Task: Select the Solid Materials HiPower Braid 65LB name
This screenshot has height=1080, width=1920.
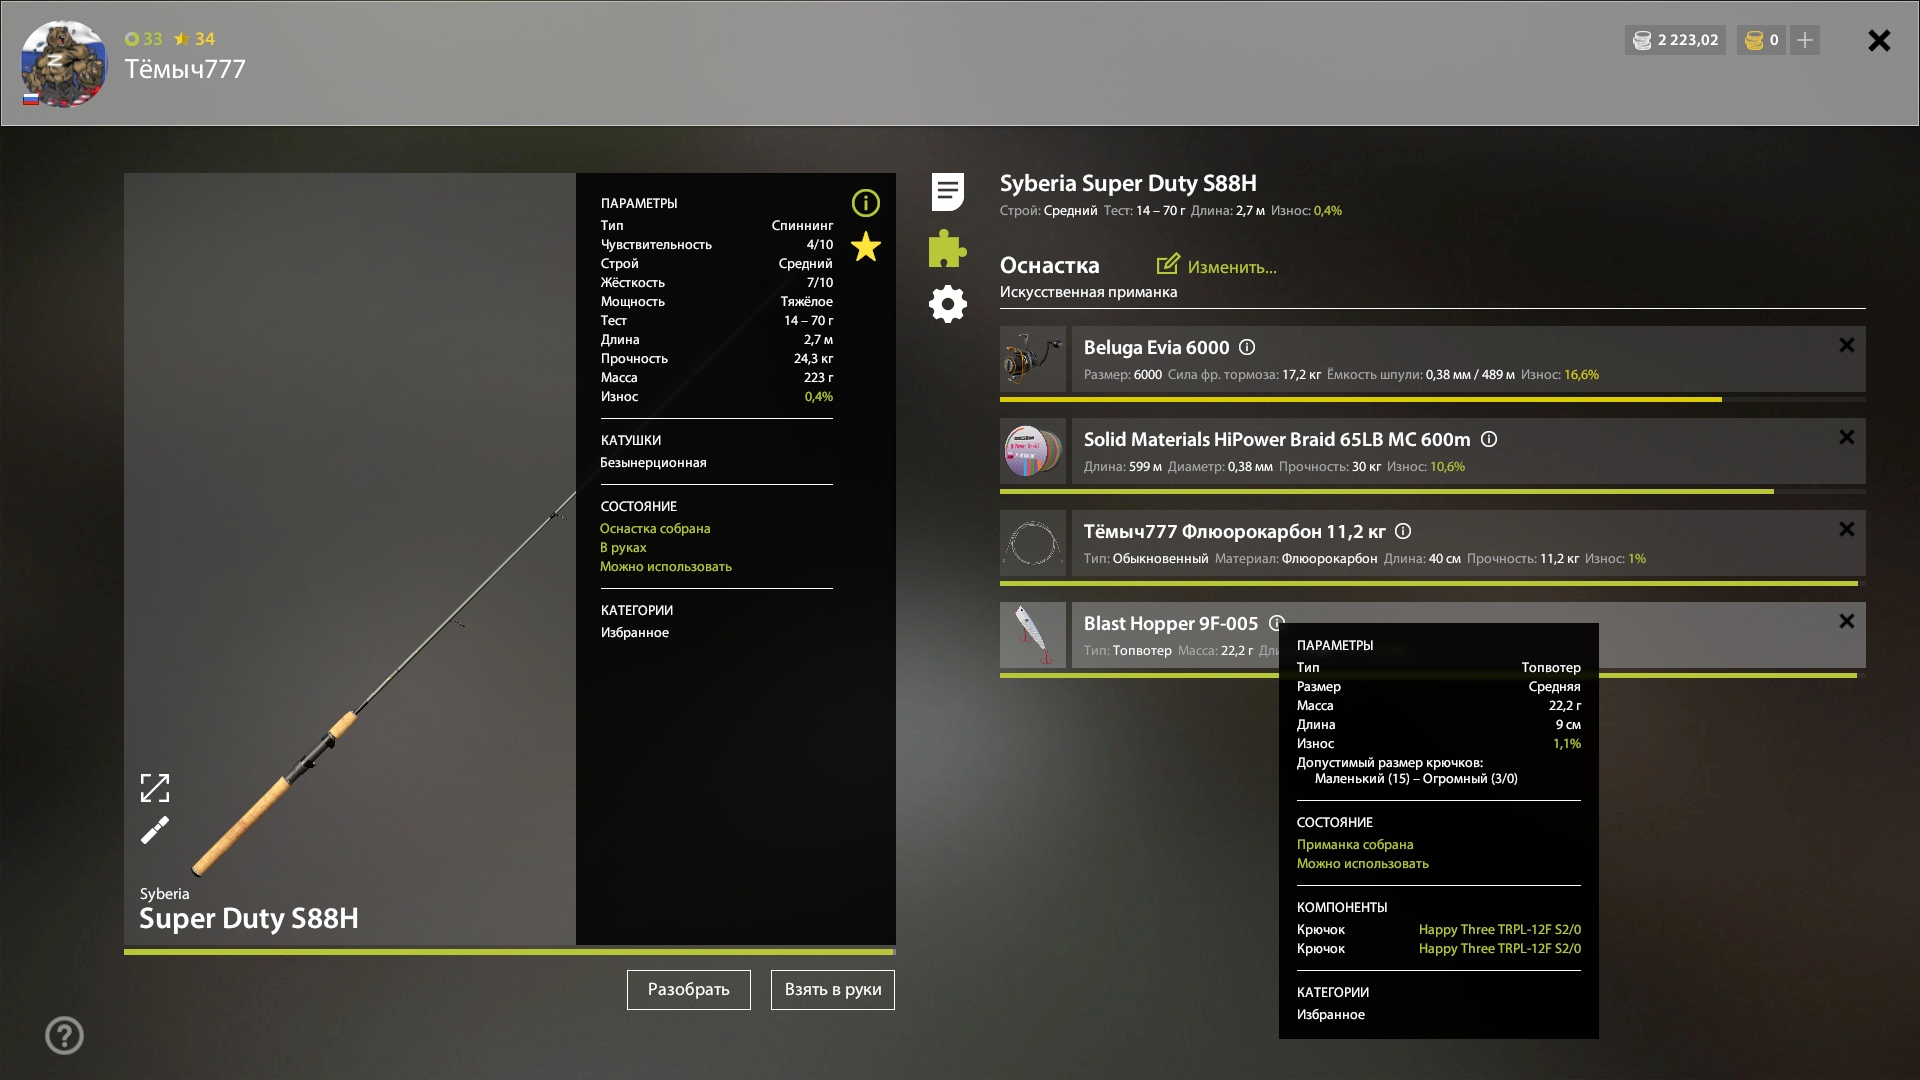Action: [1277, 440]
